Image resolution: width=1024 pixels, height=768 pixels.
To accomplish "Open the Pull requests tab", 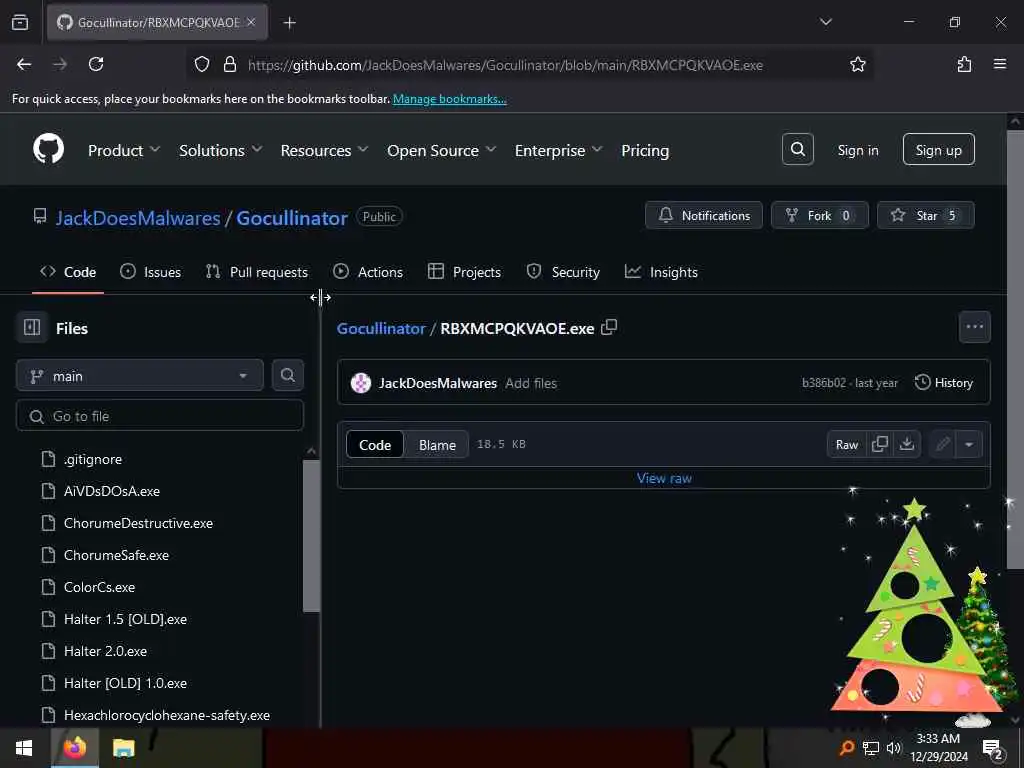I will coord(257,272).
